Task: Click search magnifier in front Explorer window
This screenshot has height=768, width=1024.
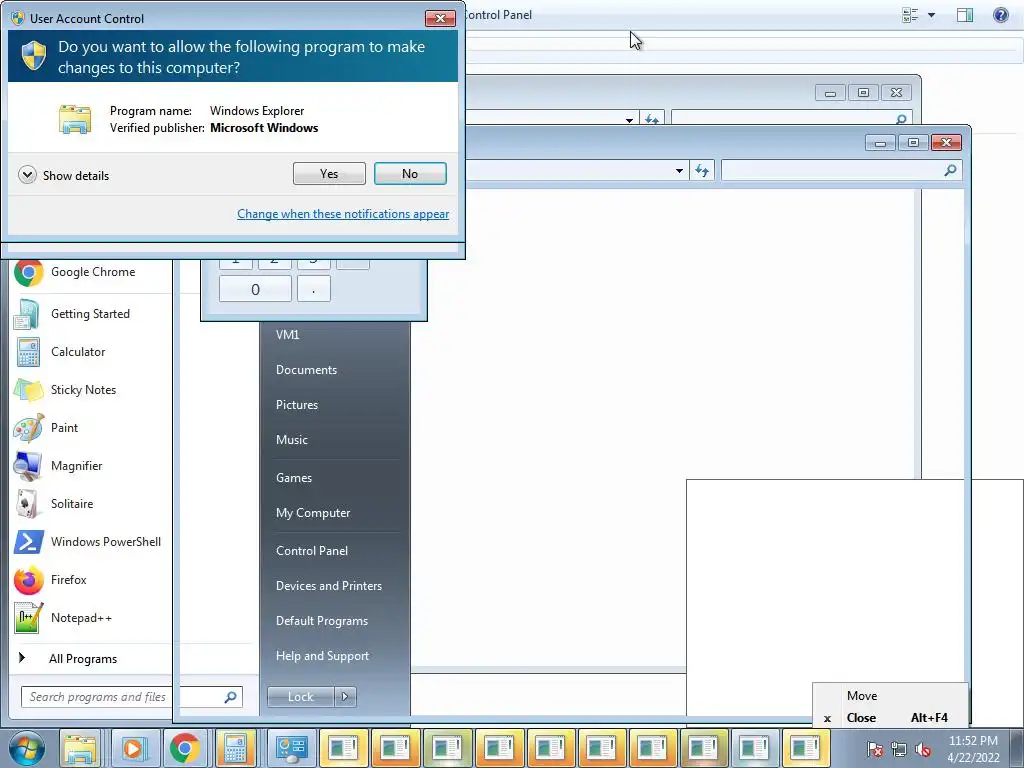Action: [x=950, y=170]
